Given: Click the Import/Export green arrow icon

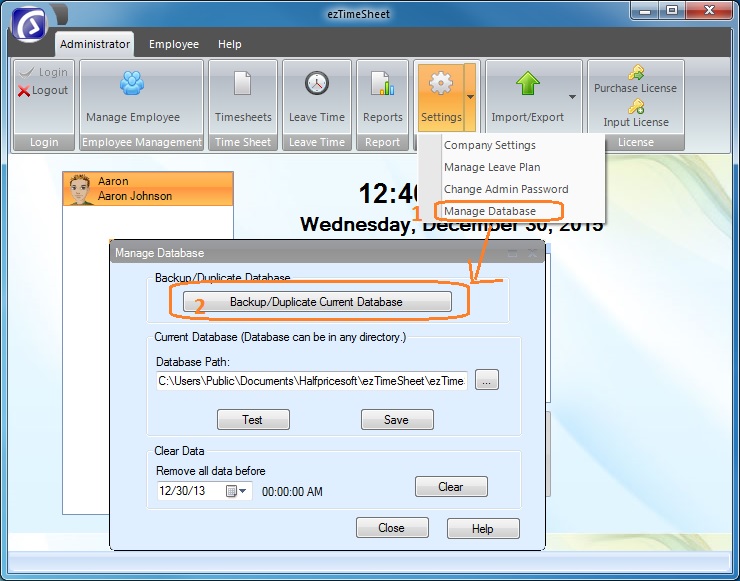Looking at the screenshot, I should coord(527,84).
